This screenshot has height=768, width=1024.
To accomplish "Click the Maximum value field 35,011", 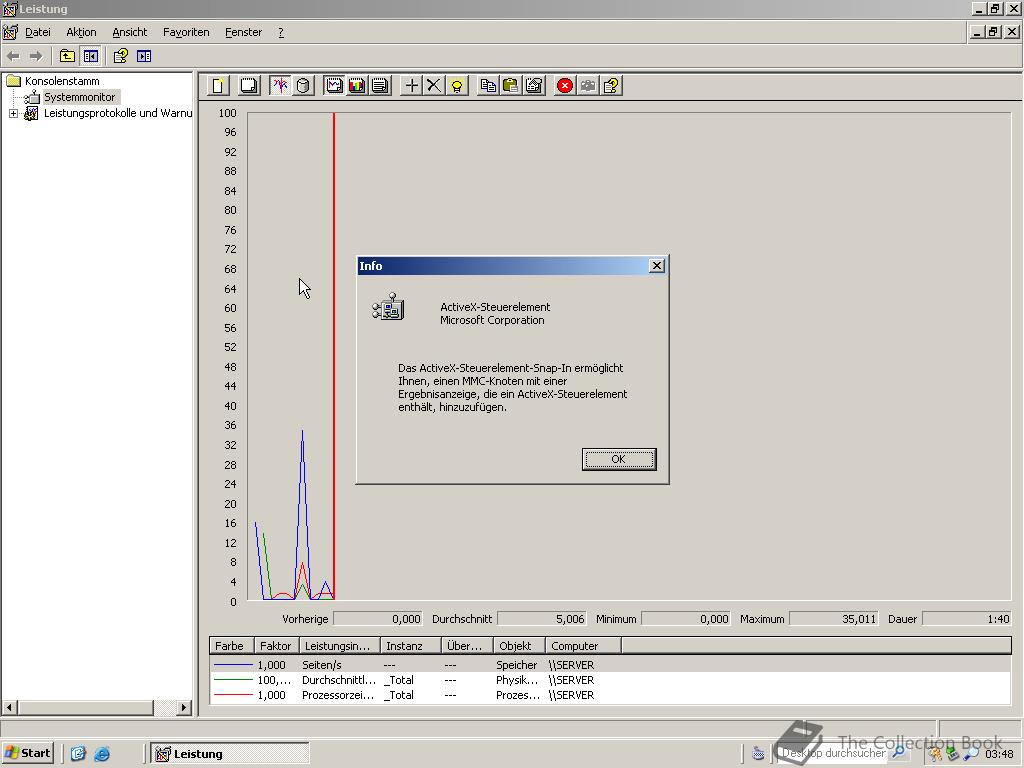I will (834, 618).
